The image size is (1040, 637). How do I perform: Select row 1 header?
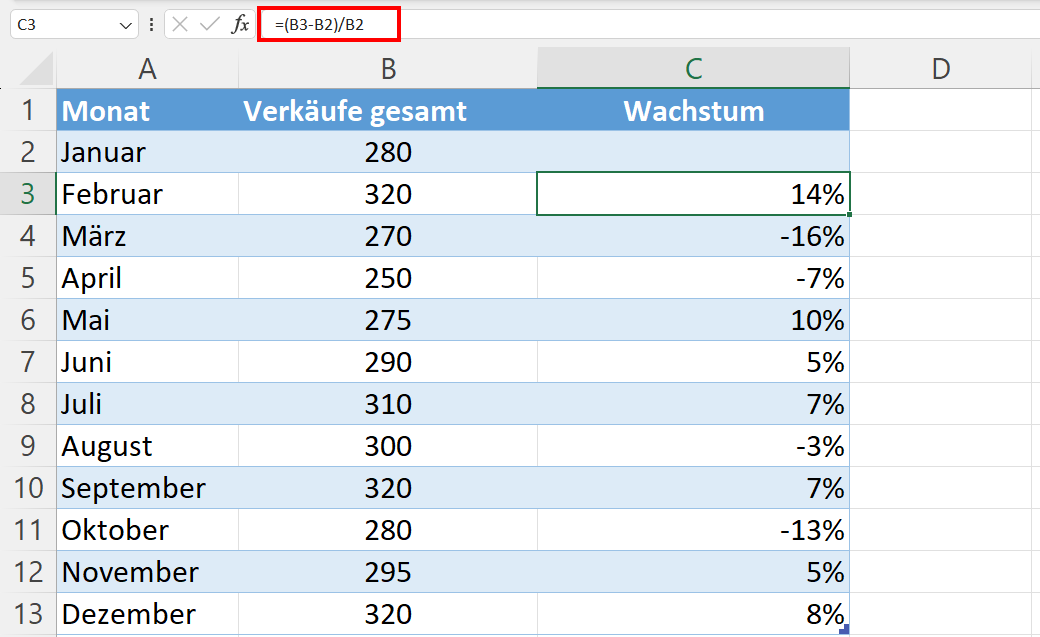click(28, 109)
